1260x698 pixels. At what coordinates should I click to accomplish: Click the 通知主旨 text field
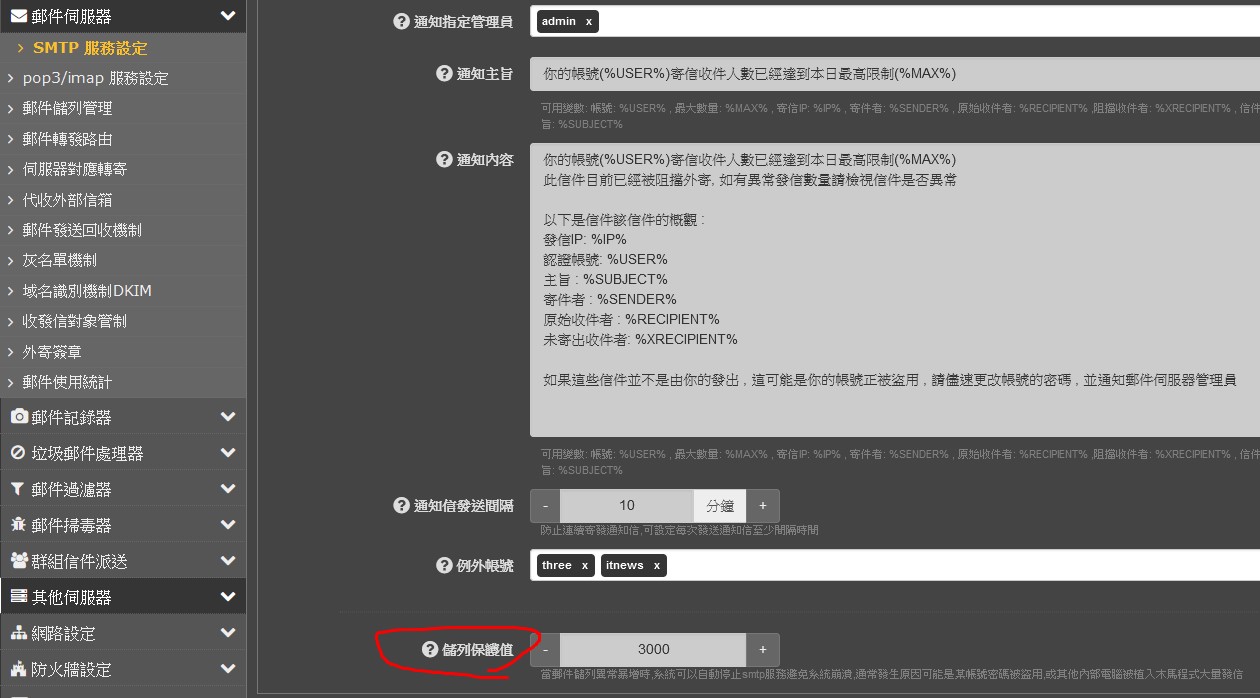pos(890,74)
